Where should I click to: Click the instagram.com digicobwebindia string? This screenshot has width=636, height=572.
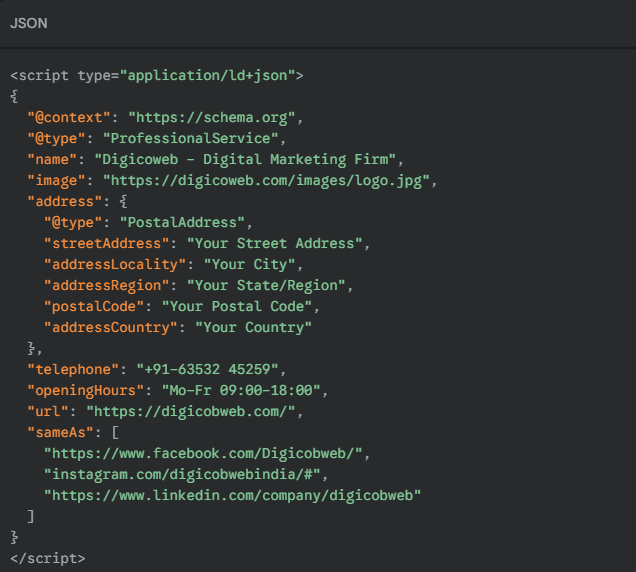(x=182, y=475)
